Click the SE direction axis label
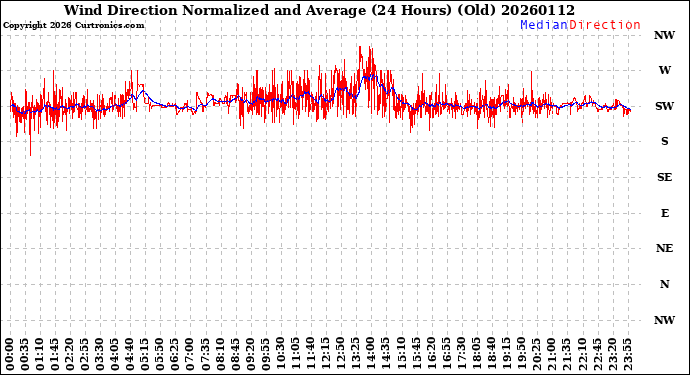This screenshot has width=690, height=375. (664, 177)
